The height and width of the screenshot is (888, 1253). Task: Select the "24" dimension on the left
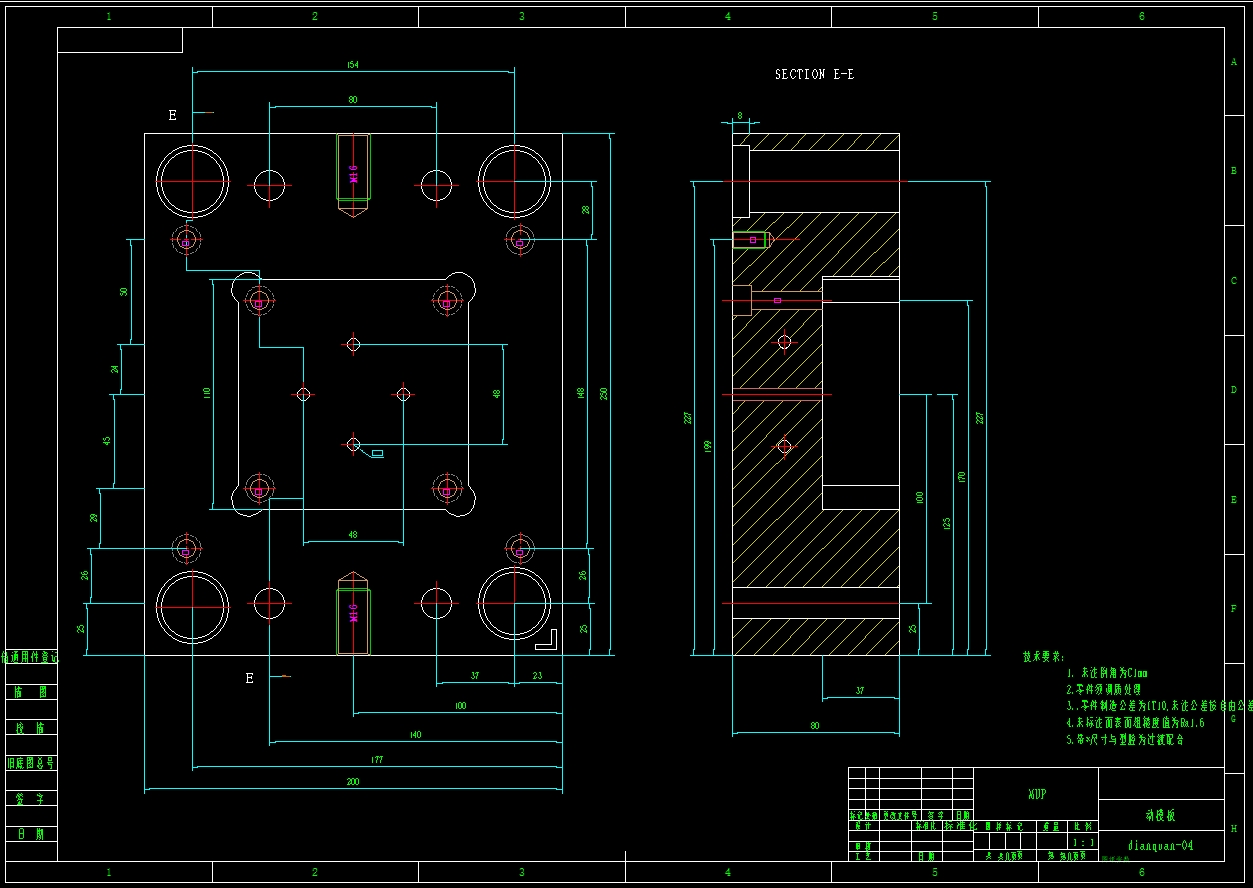coord(115,369)
